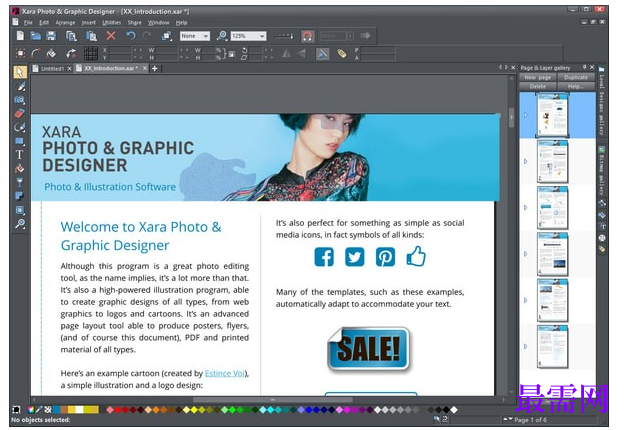Switch to the Untitled1 document tab
The image size is (627, 430).
coord(52,69)
